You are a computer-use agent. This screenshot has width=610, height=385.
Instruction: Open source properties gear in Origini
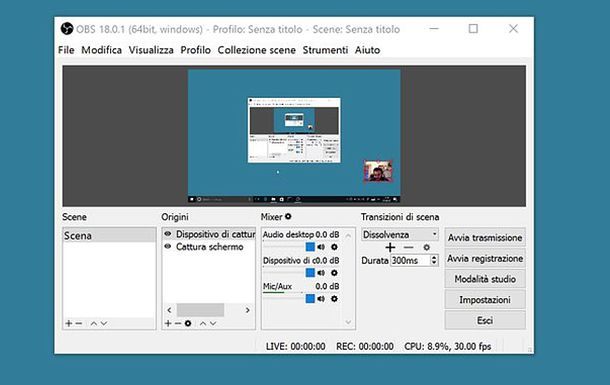pyautogui.click(x=188, y=323)
